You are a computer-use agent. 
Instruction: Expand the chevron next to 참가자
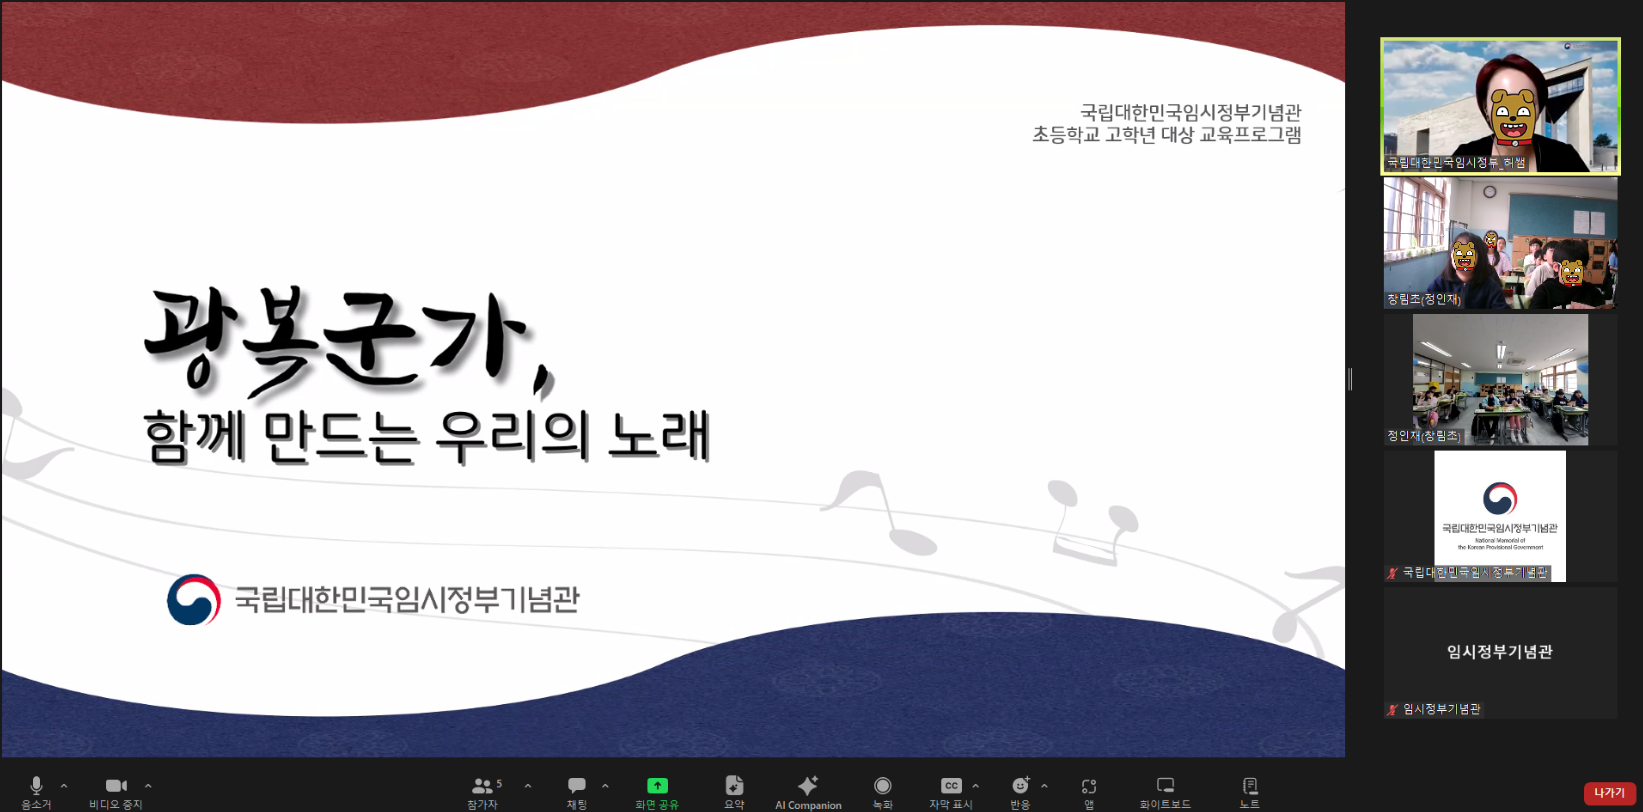point(528,786)
